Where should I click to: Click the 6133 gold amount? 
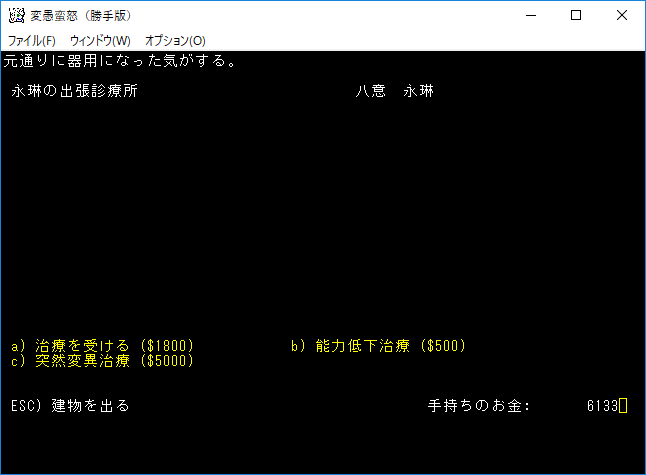point(602,406)
